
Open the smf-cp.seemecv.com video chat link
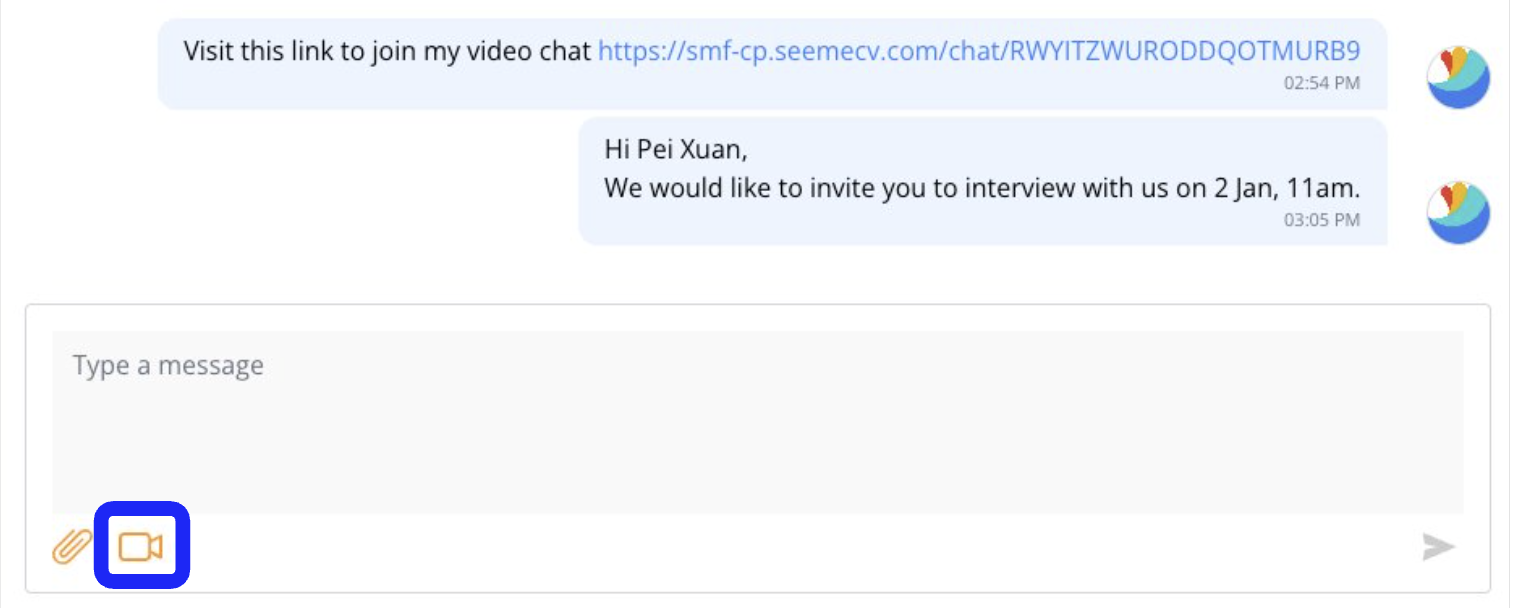point(978,51)
